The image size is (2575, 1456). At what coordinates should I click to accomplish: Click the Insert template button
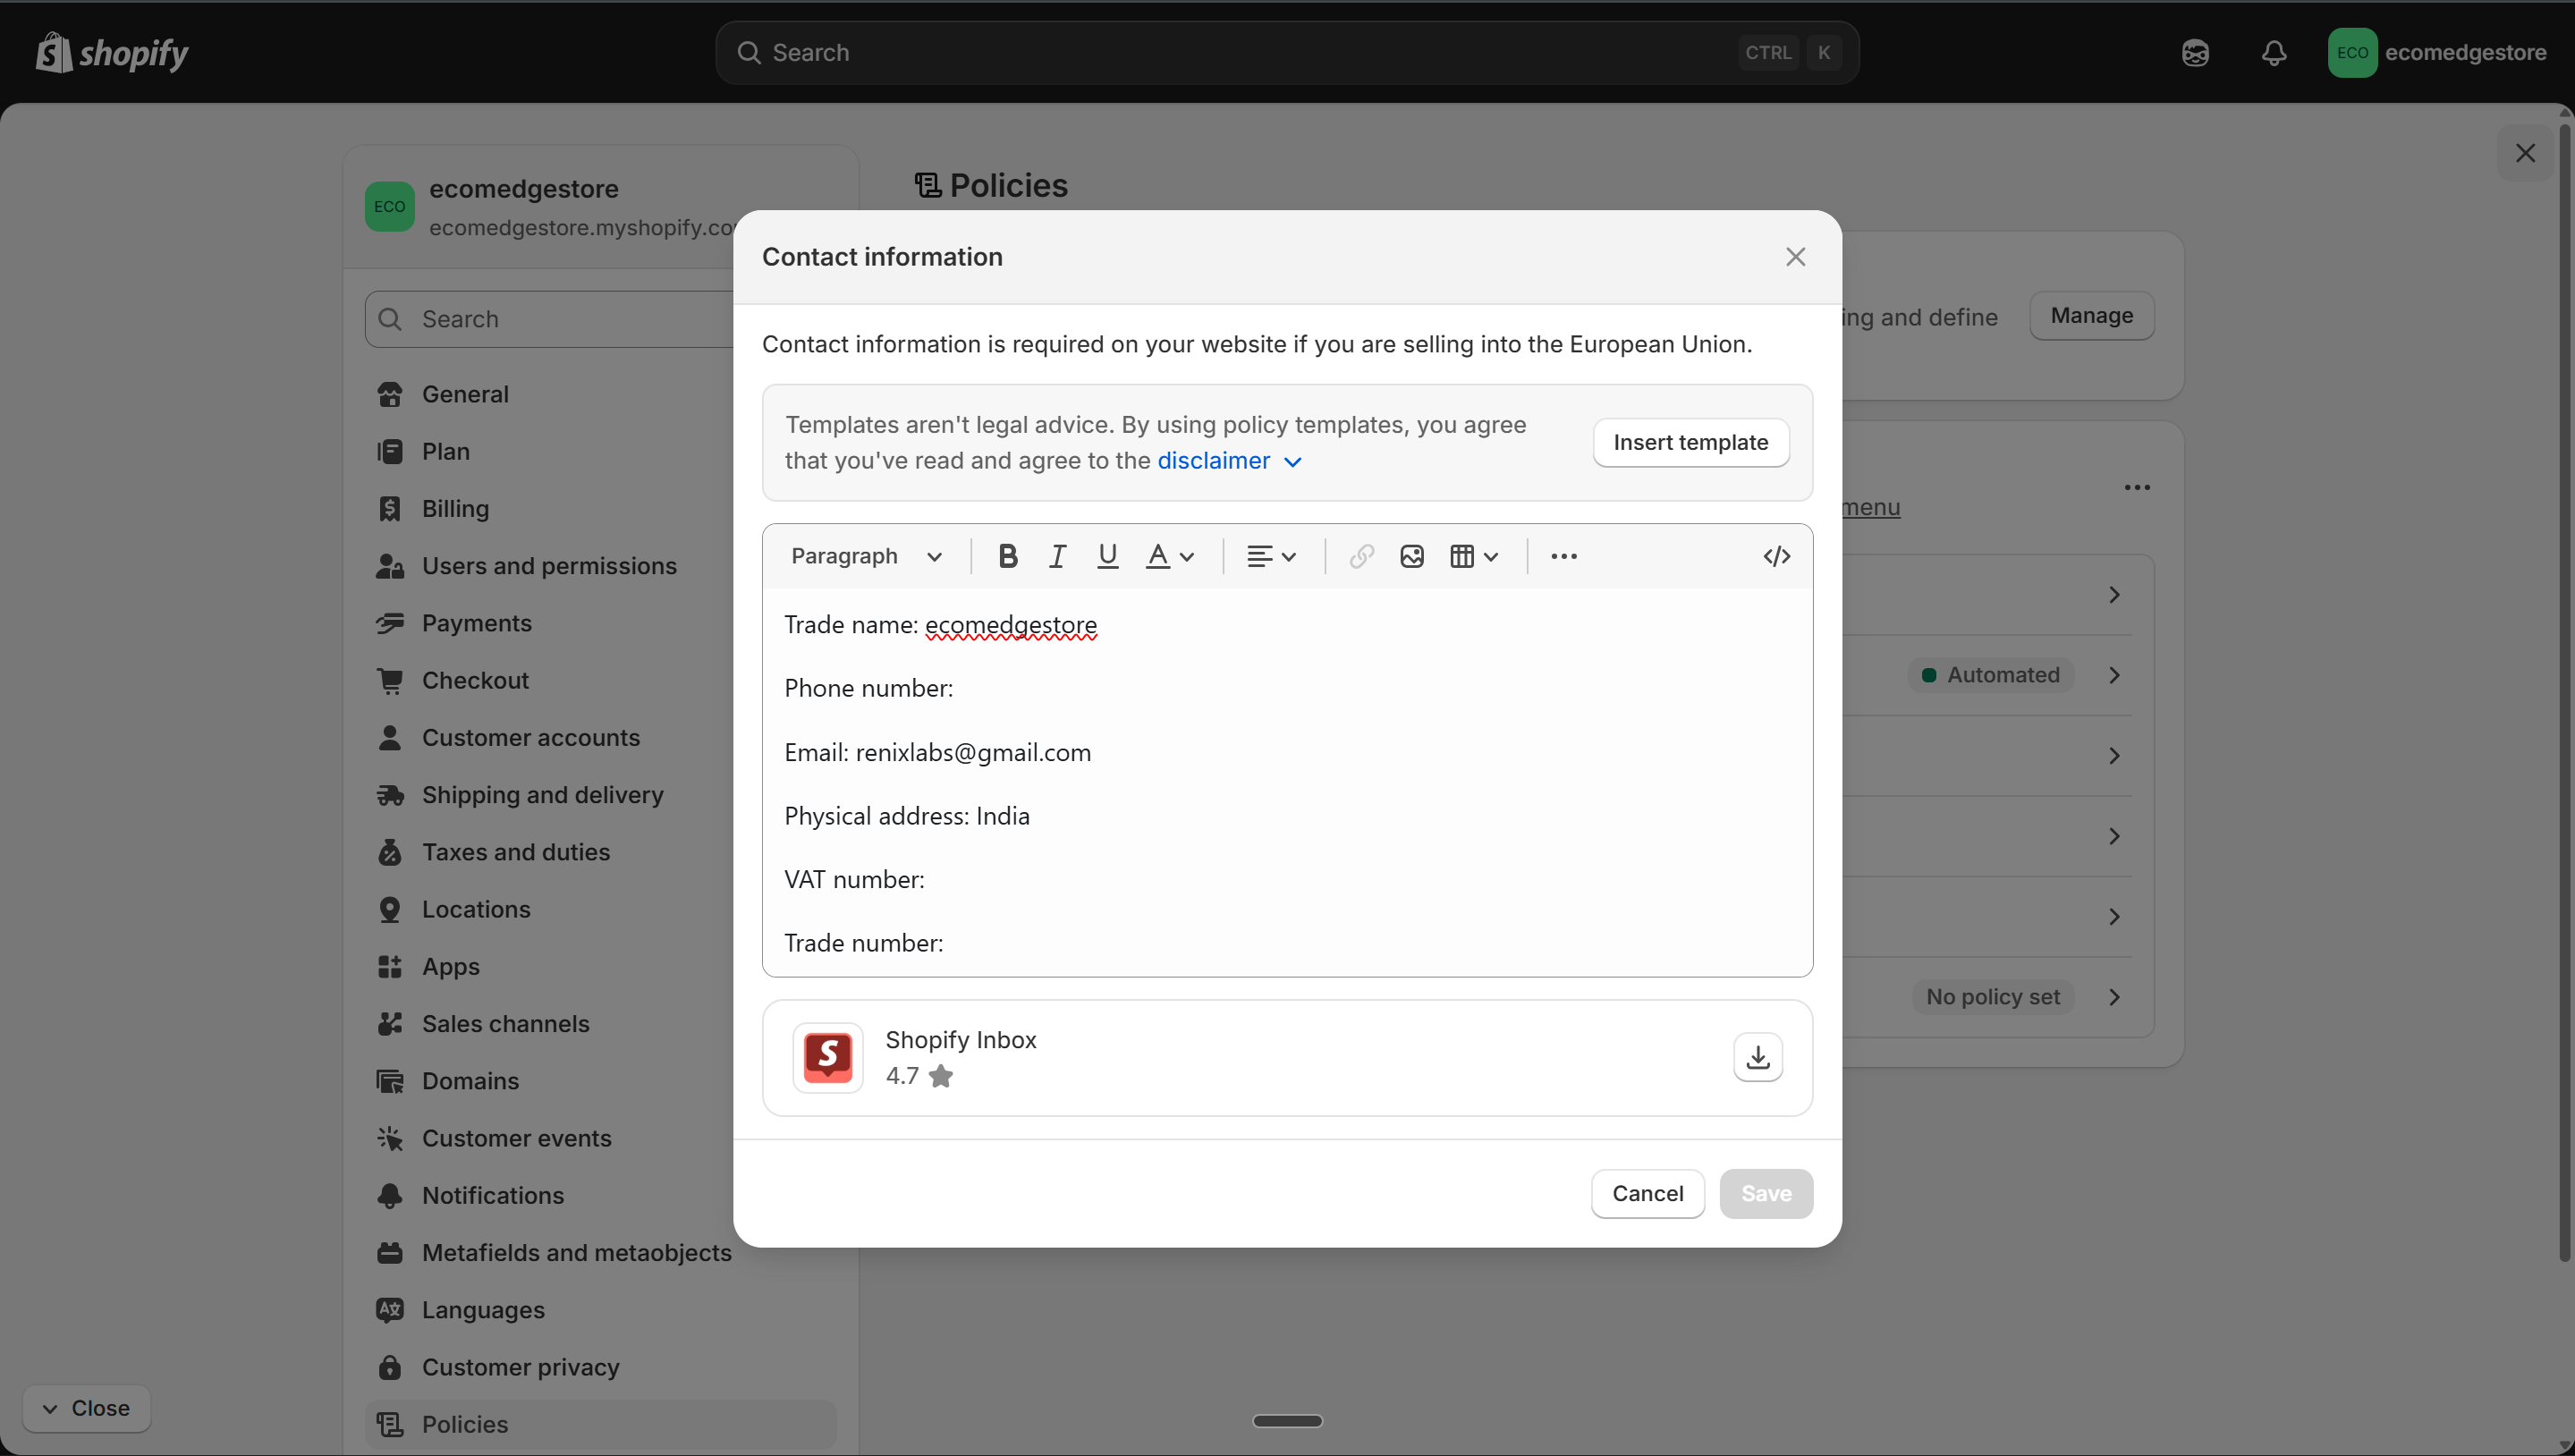click(x=1691, y=442)
